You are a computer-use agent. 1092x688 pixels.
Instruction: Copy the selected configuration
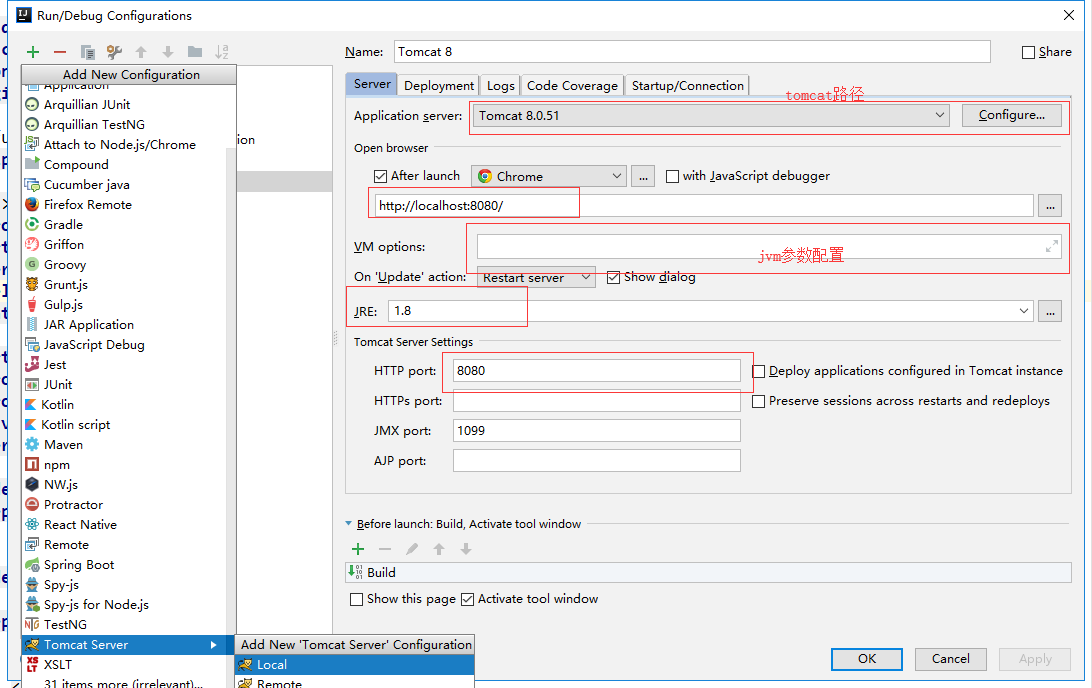coord(88,52)
